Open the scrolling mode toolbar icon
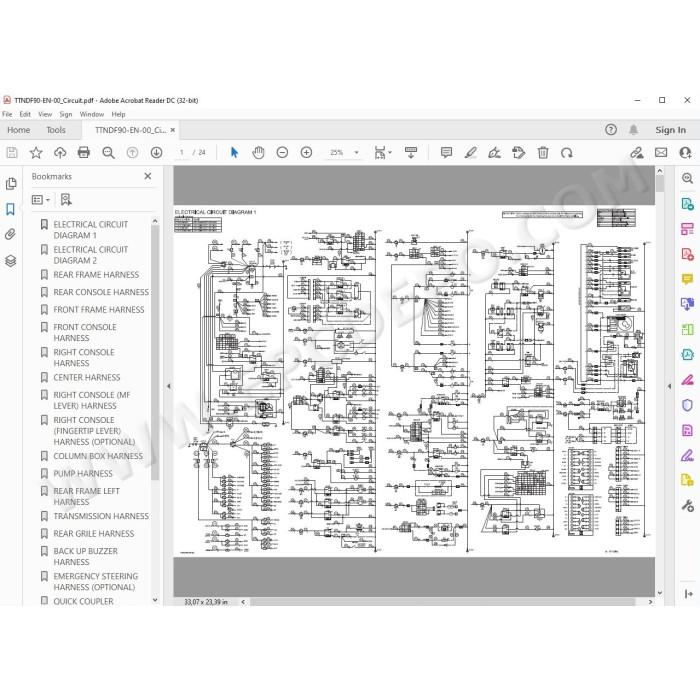Screen dimensions: 700x700 click(x=411, y=153)
